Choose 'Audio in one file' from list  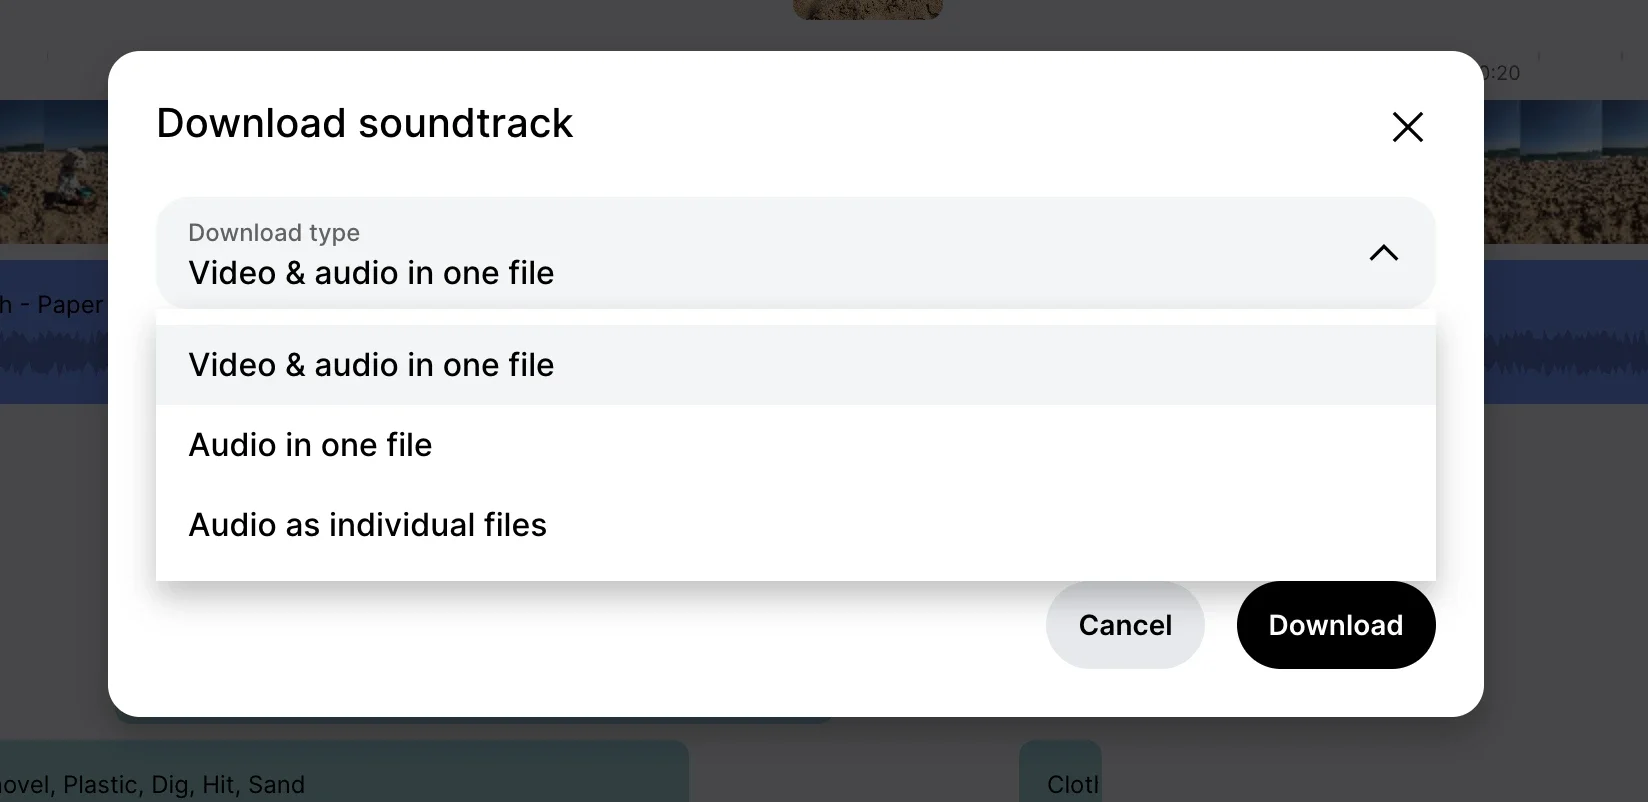click(x=795, y=445)
